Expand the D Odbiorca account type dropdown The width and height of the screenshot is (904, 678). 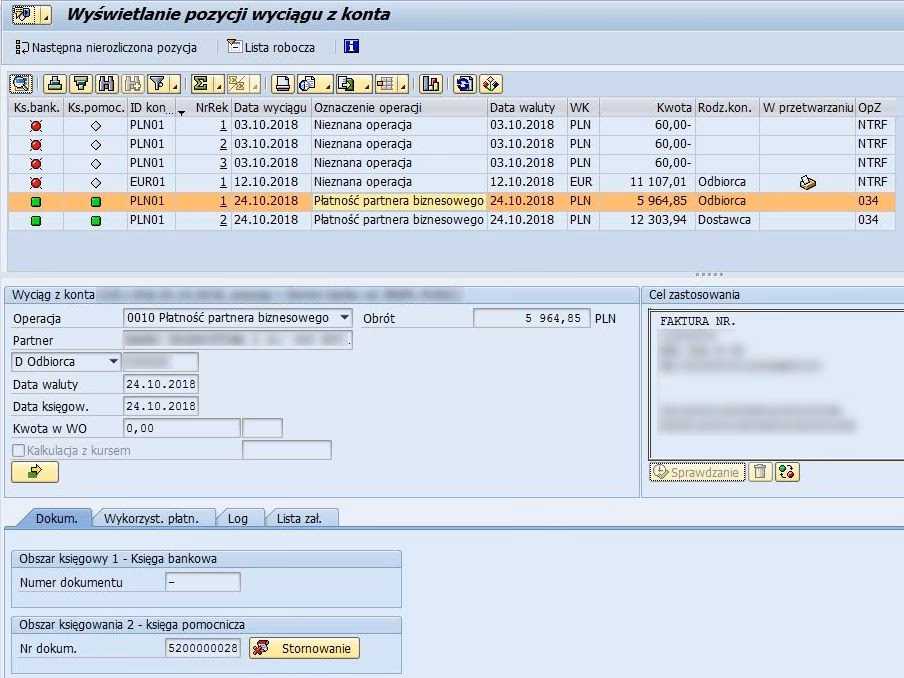tap(113, 362)
